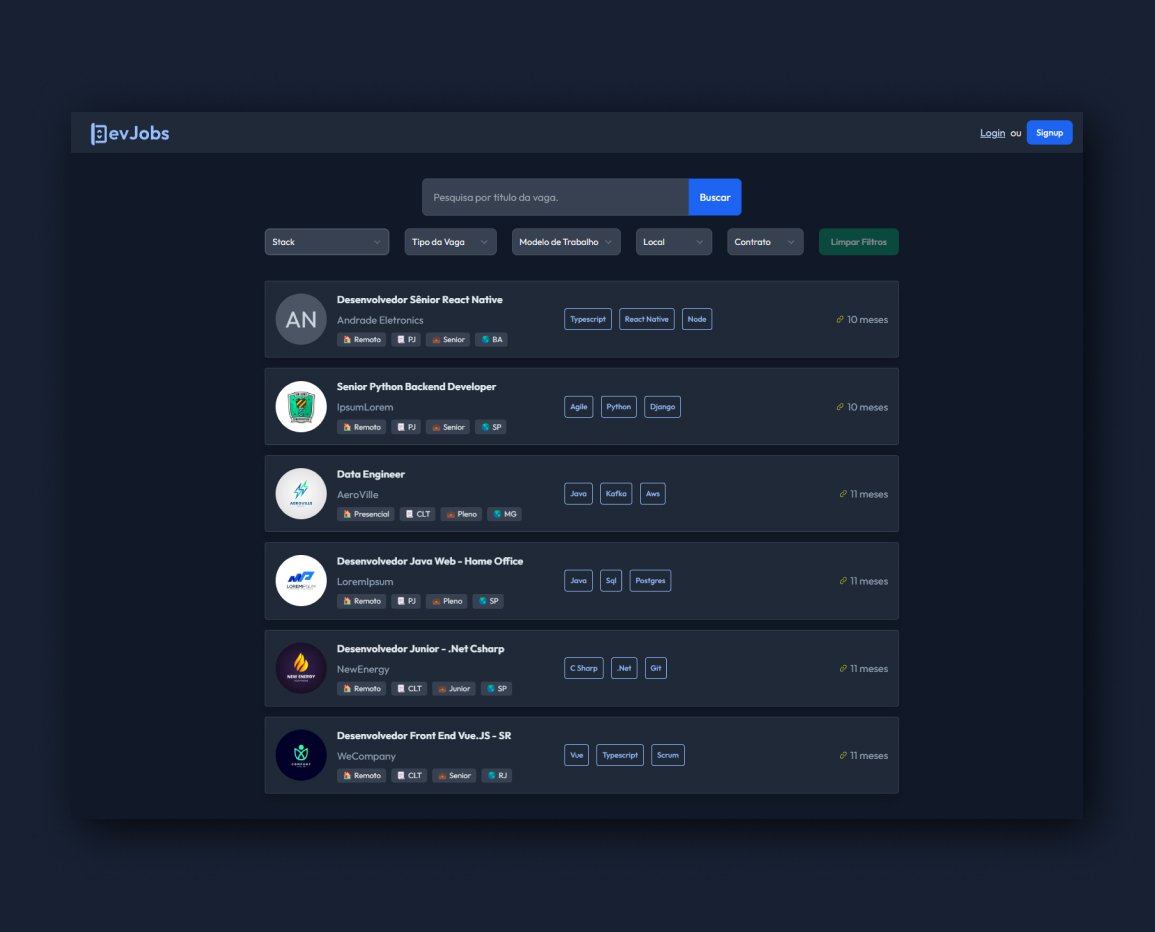Click the LoremIpsum company logo
1155x932 pixels.
301,580
